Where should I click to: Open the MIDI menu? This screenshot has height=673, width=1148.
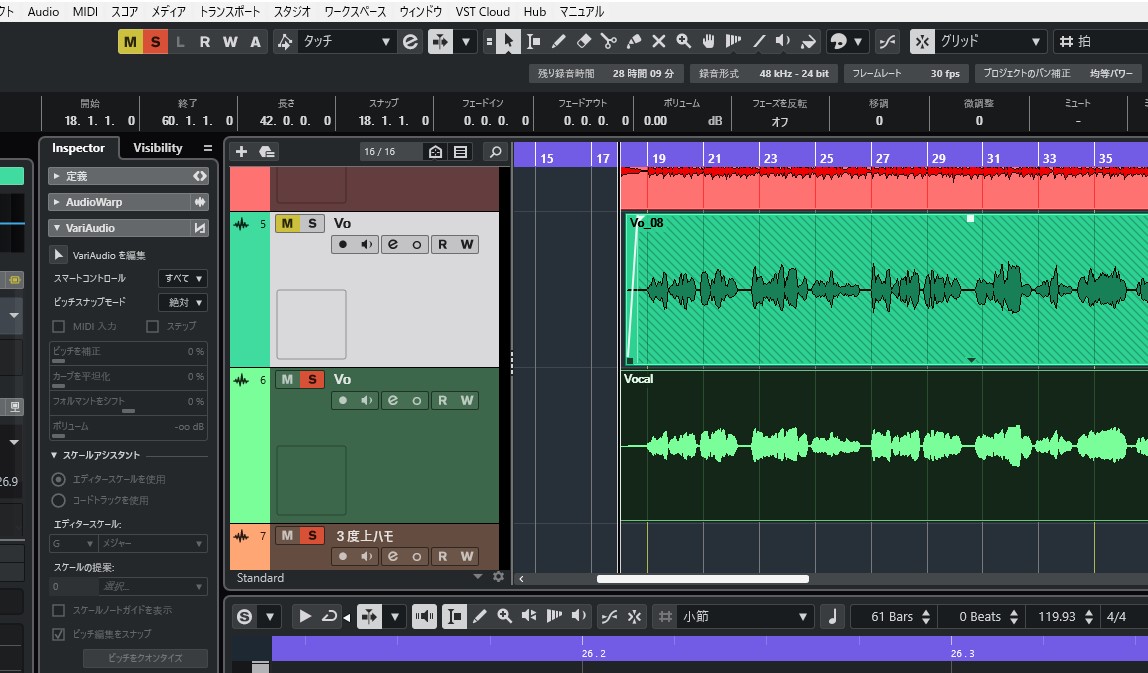coord(85,12)
